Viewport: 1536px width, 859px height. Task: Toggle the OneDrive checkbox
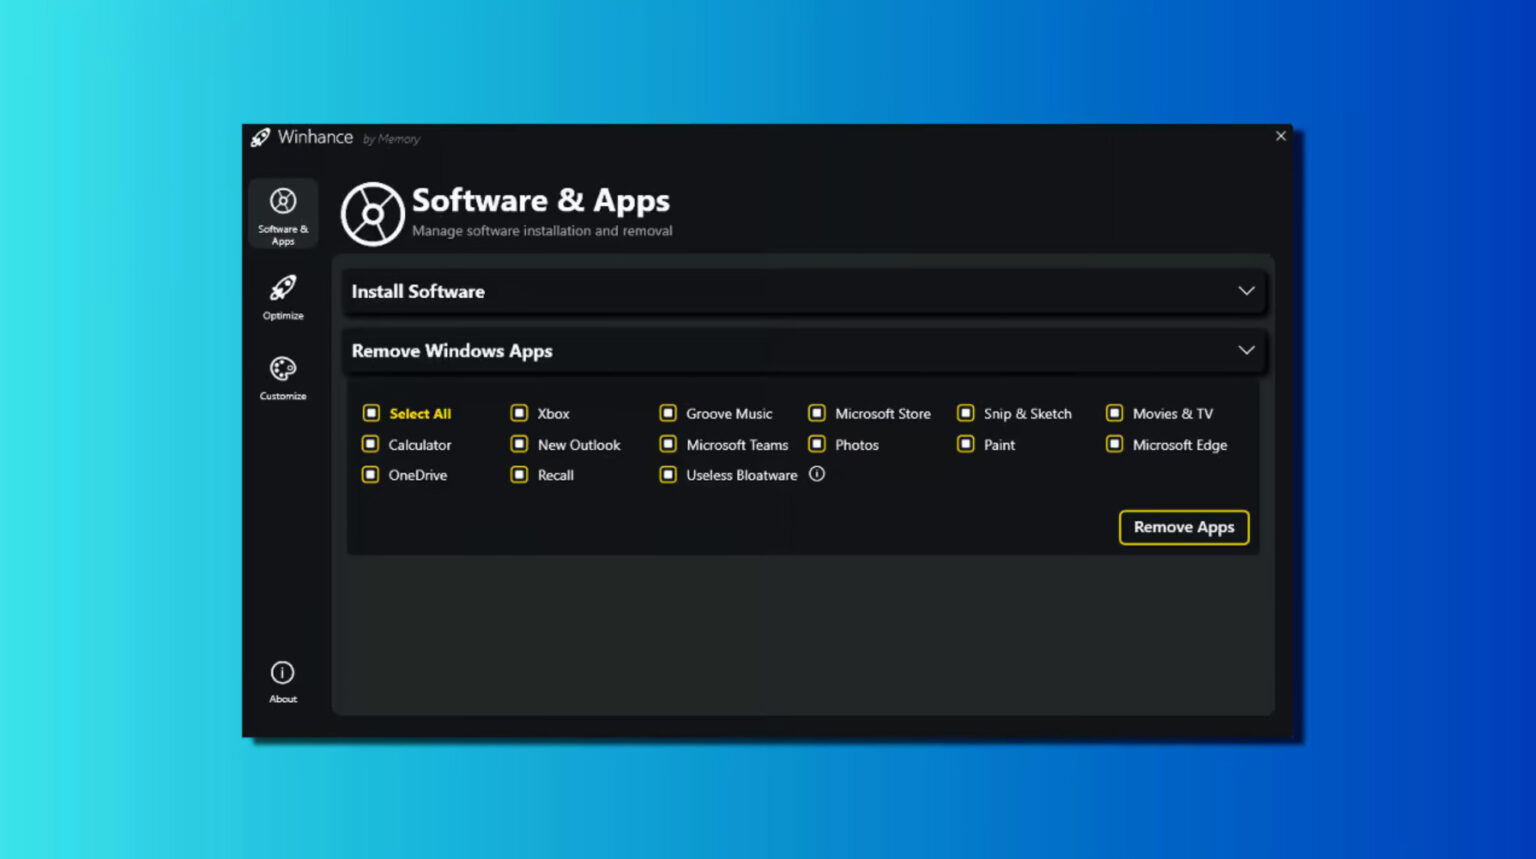369,475
